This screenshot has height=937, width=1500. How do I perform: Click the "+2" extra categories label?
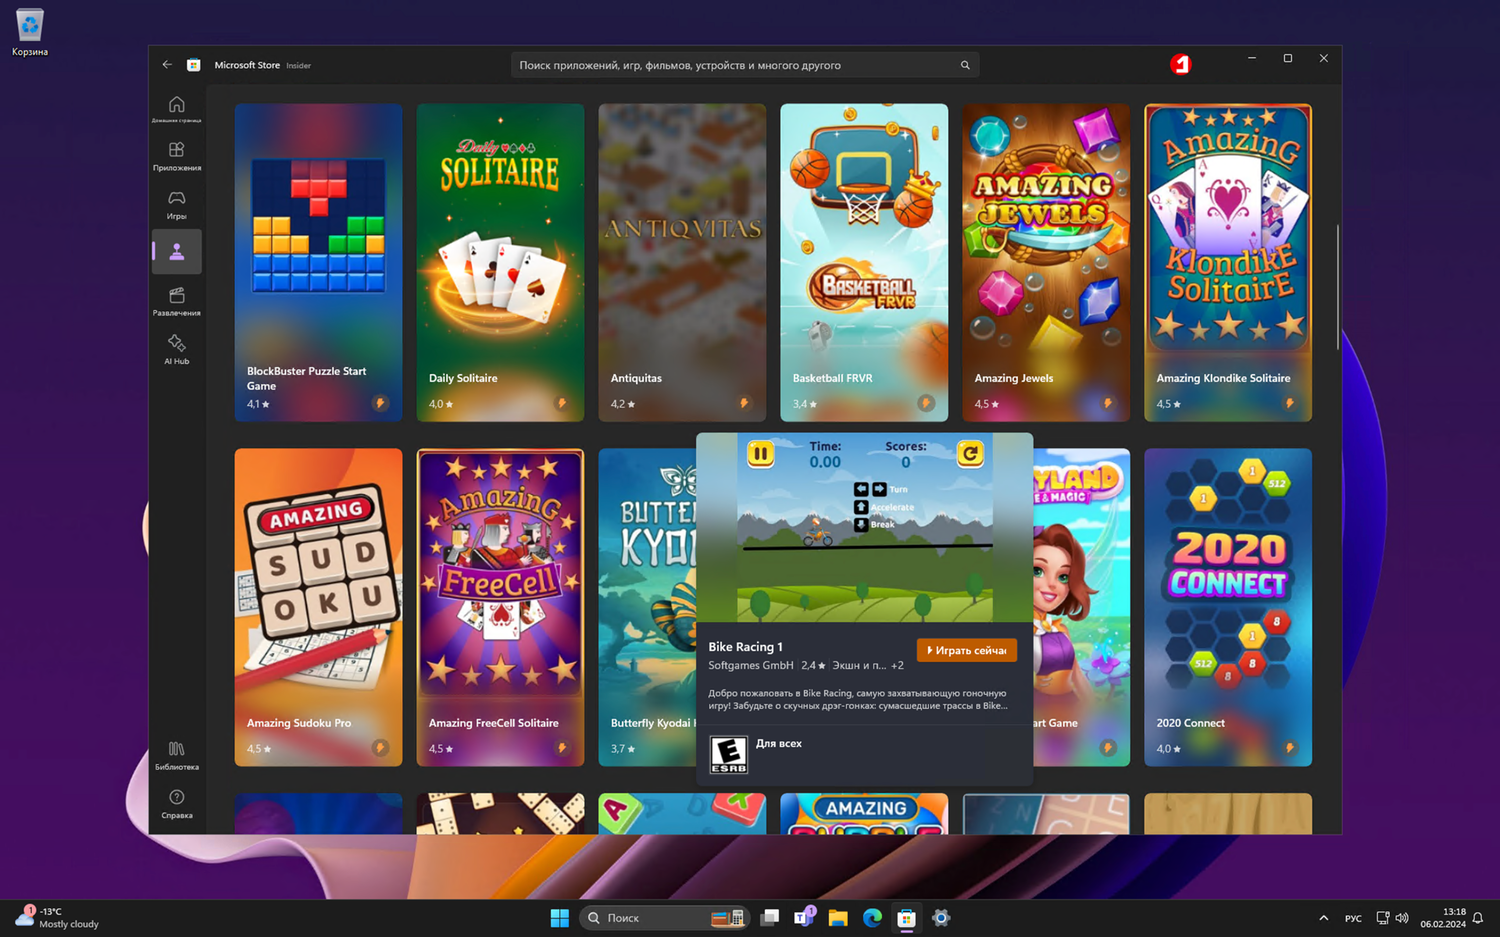pyautogui.click(x=897, y=665)
